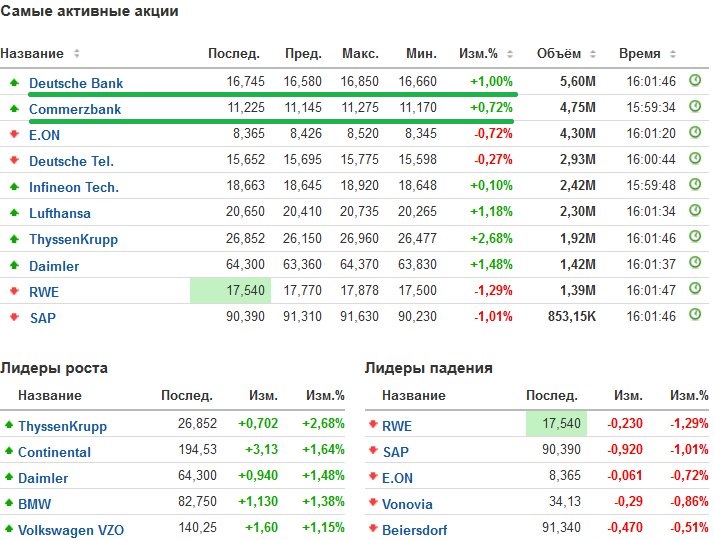Screen dimensions: 714x540
Task: Click green up arrow beside Infineon Tech.
Action: 14,186
